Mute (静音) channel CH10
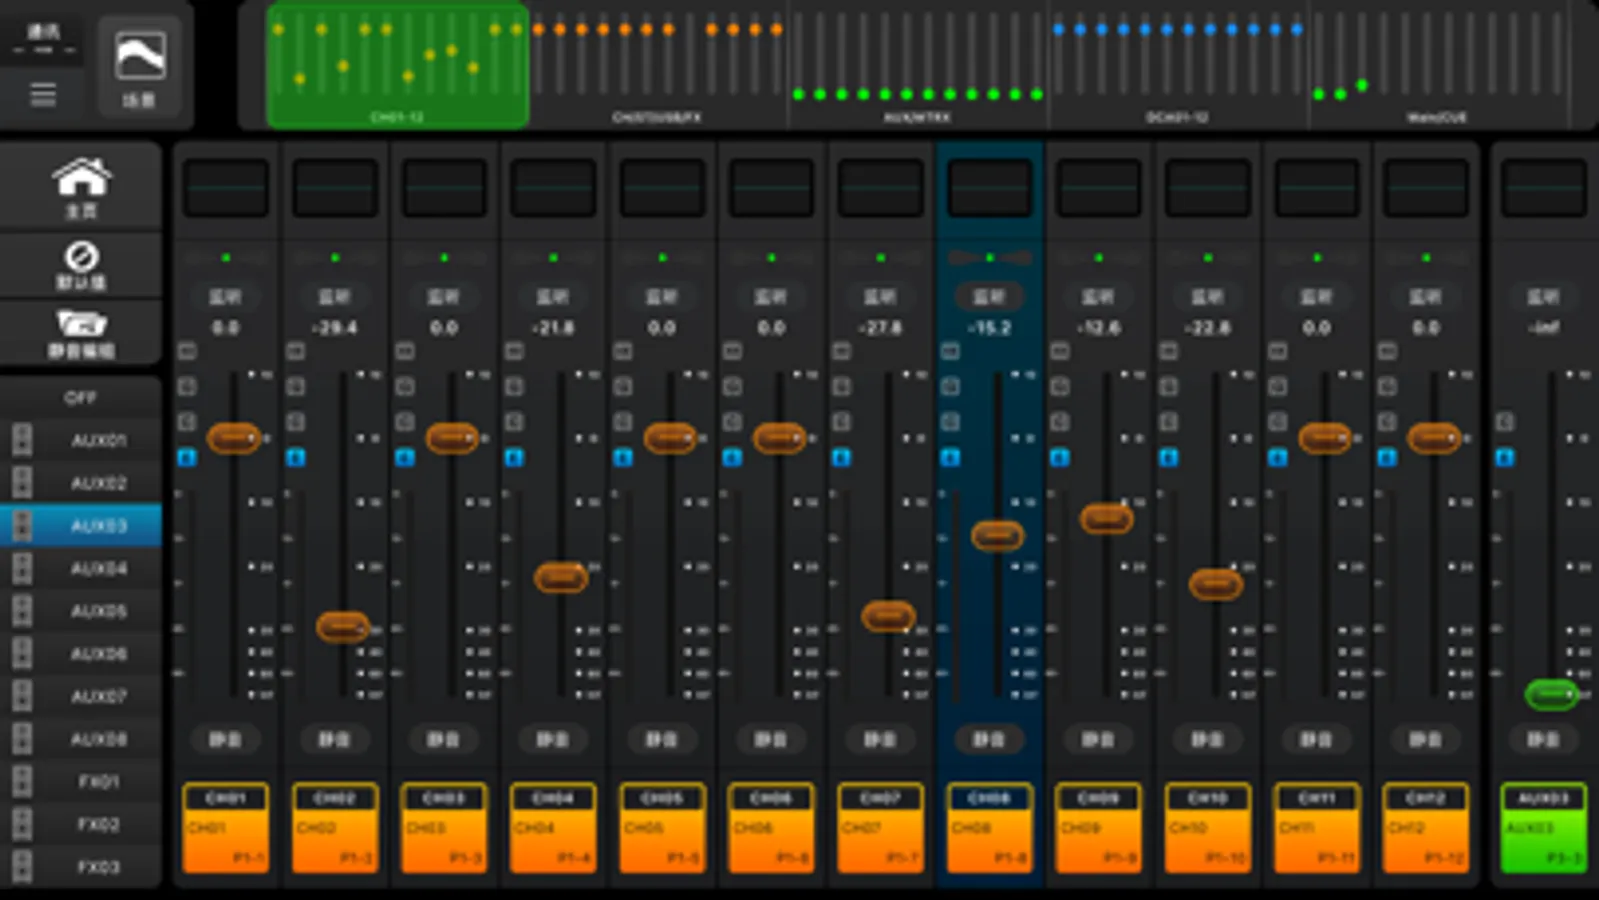This screenshot has width=1599, height=900. (x=1208, y=739)
